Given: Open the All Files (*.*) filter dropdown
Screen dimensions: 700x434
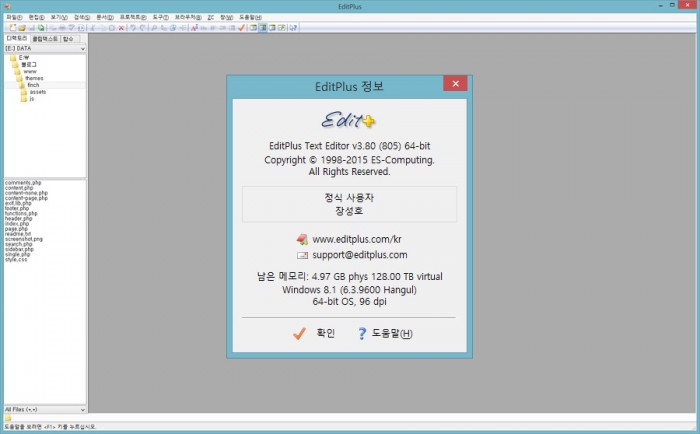Looking at the screenshot, I should pos(45,409).
